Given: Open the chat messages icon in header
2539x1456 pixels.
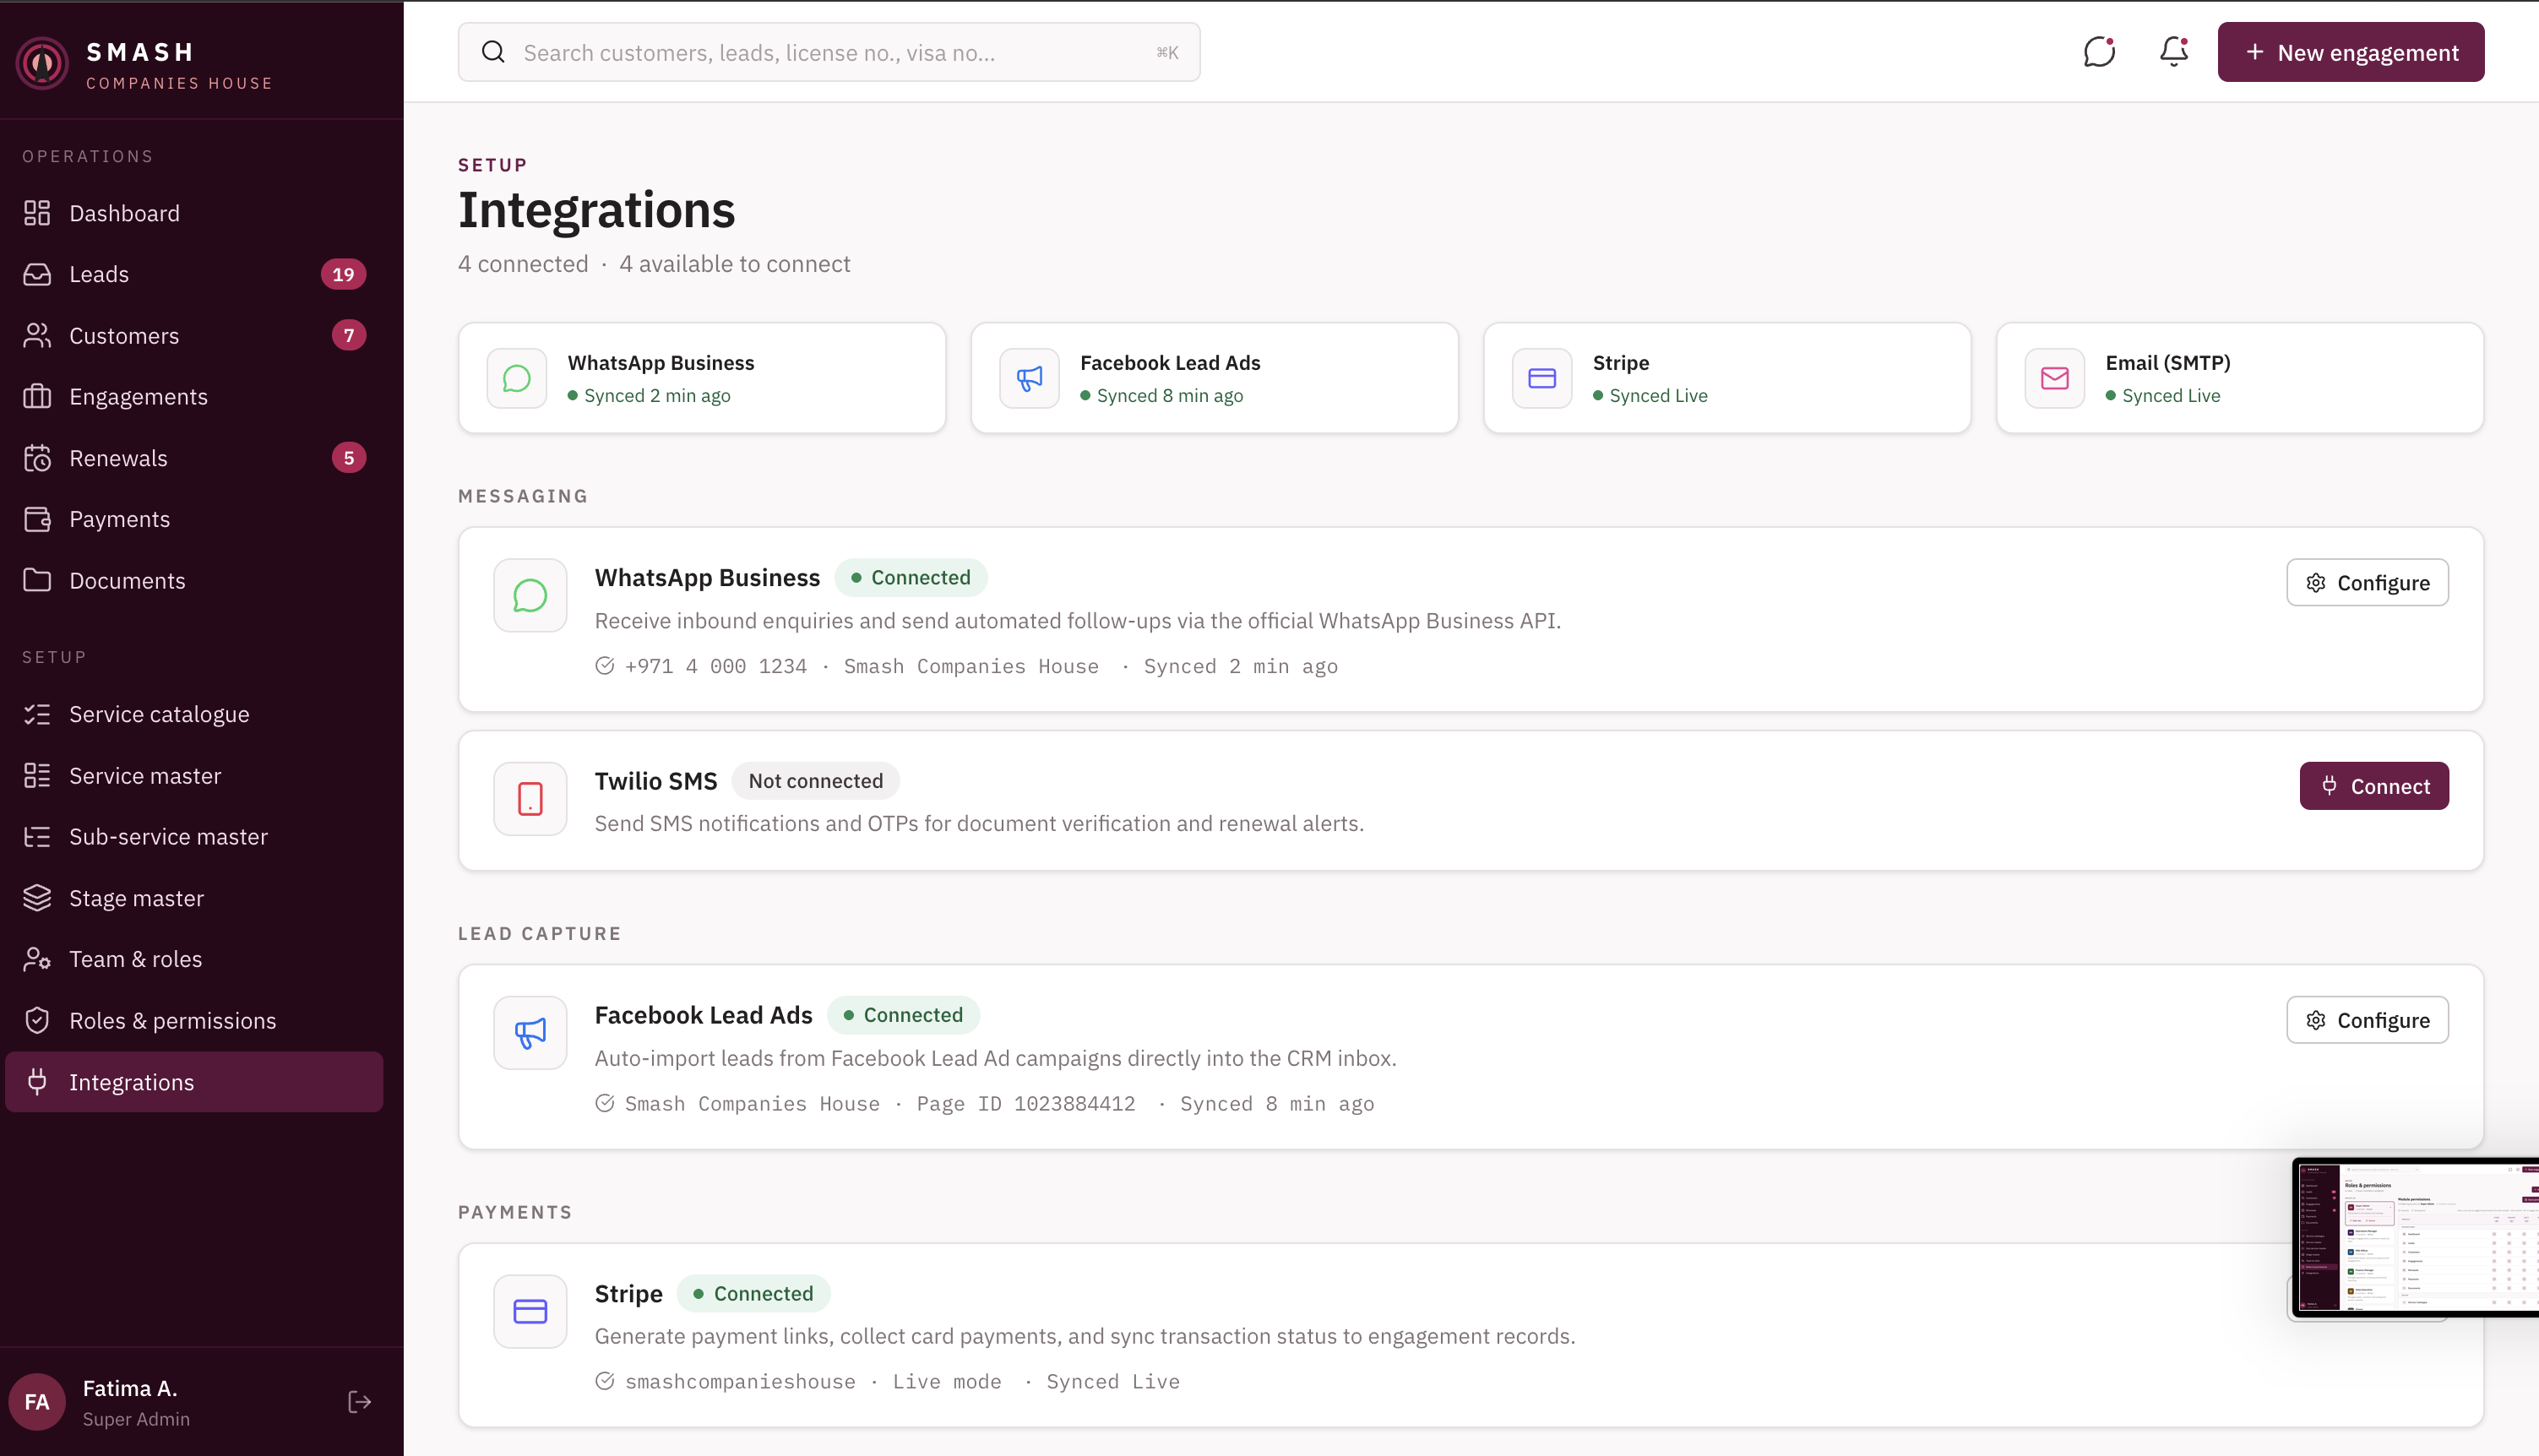Looking at the screenshot, I should pos(2098,52).
